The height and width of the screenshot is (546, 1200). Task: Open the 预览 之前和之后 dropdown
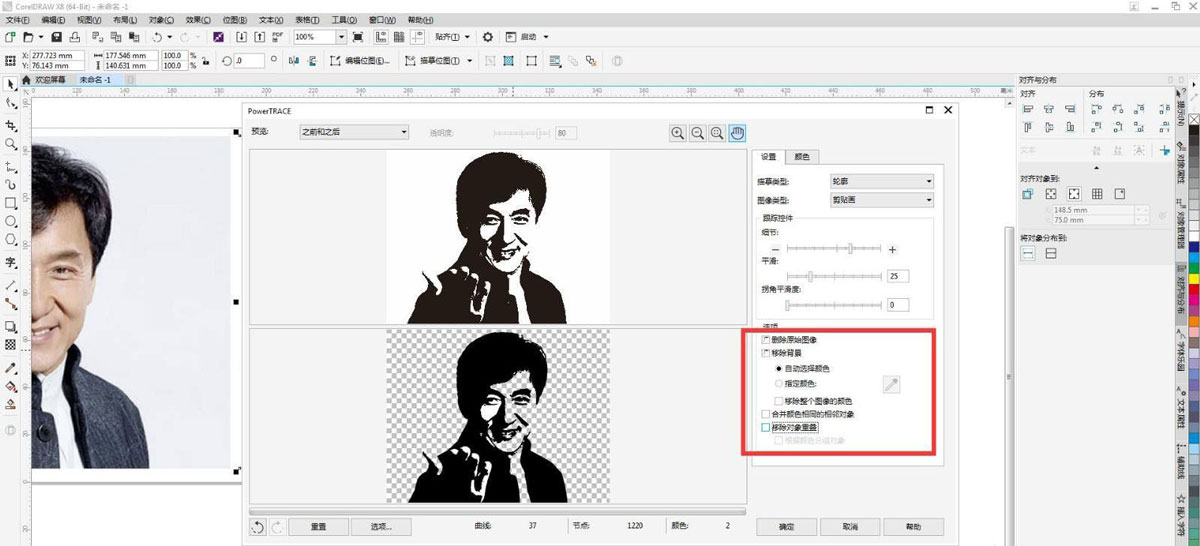(355, 132)
